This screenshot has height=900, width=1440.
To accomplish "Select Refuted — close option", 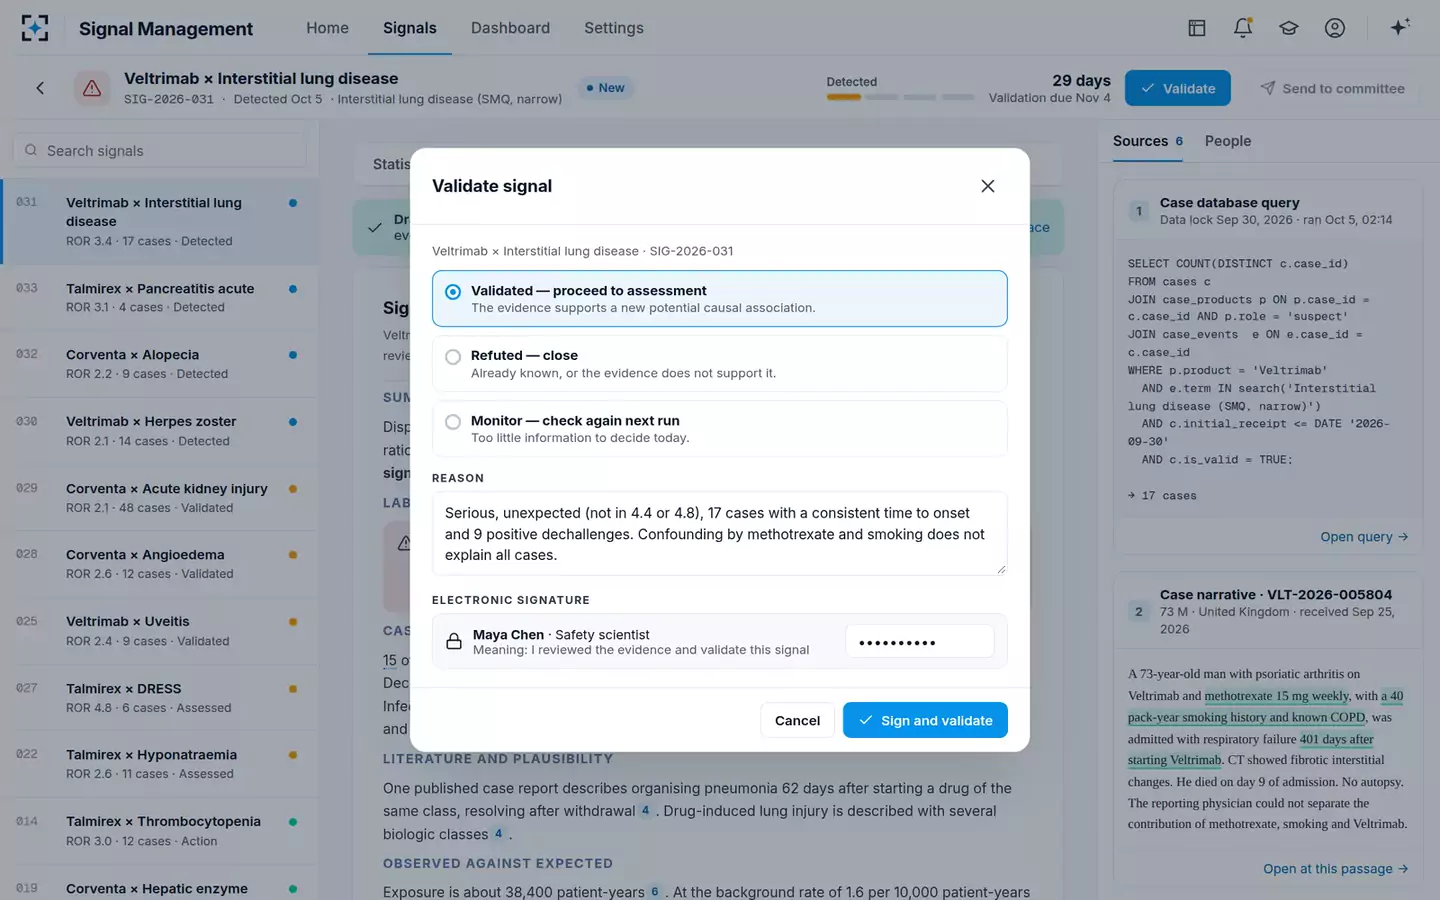I will click(x=719, y=364).
